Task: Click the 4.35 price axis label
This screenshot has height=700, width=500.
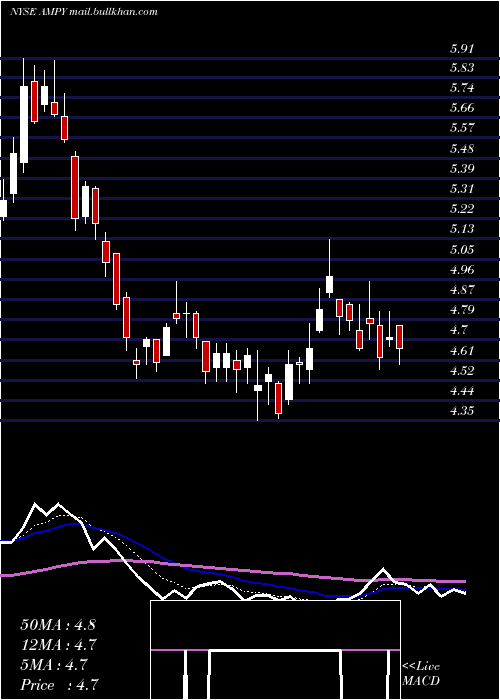Action: tap(462, 411)
